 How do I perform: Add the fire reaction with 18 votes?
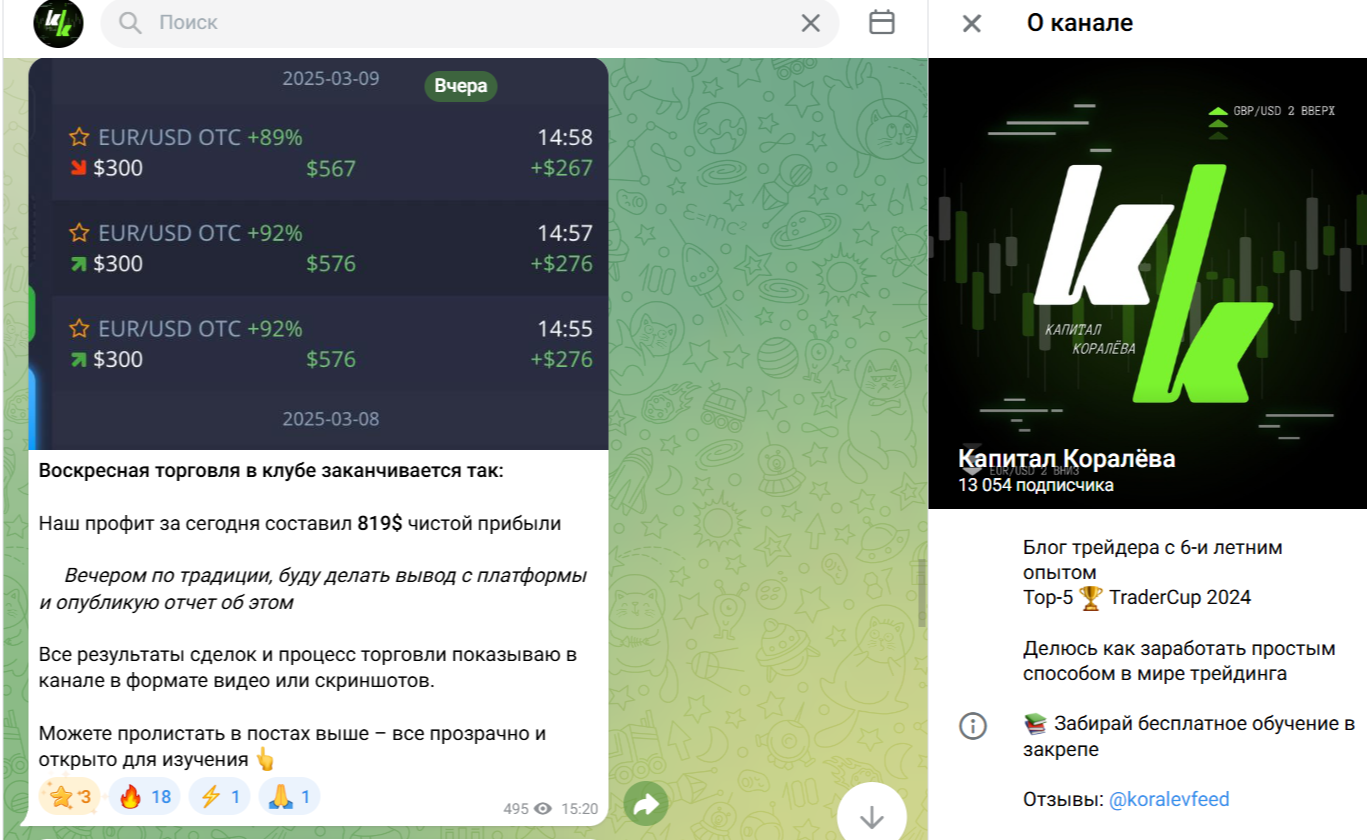[x=145, y=796]
